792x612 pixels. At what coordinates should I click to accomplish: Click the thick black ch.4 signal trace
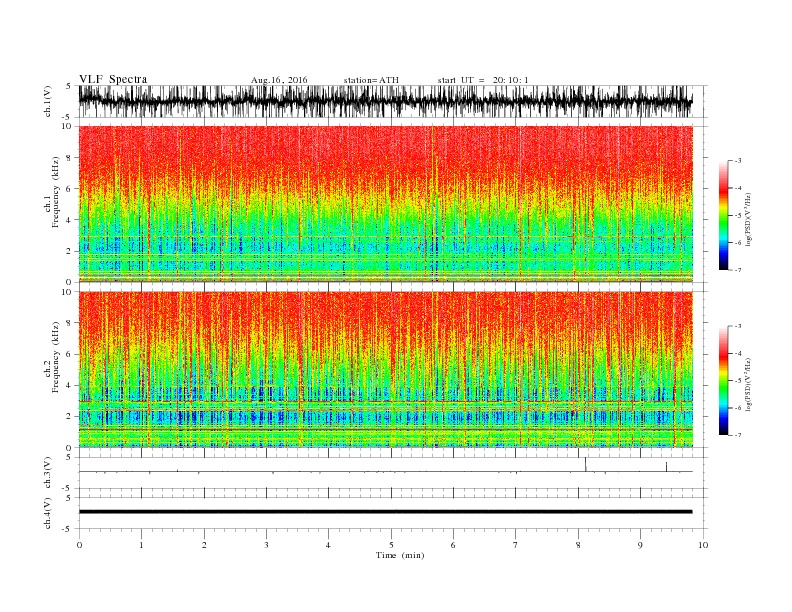point(386,512)
